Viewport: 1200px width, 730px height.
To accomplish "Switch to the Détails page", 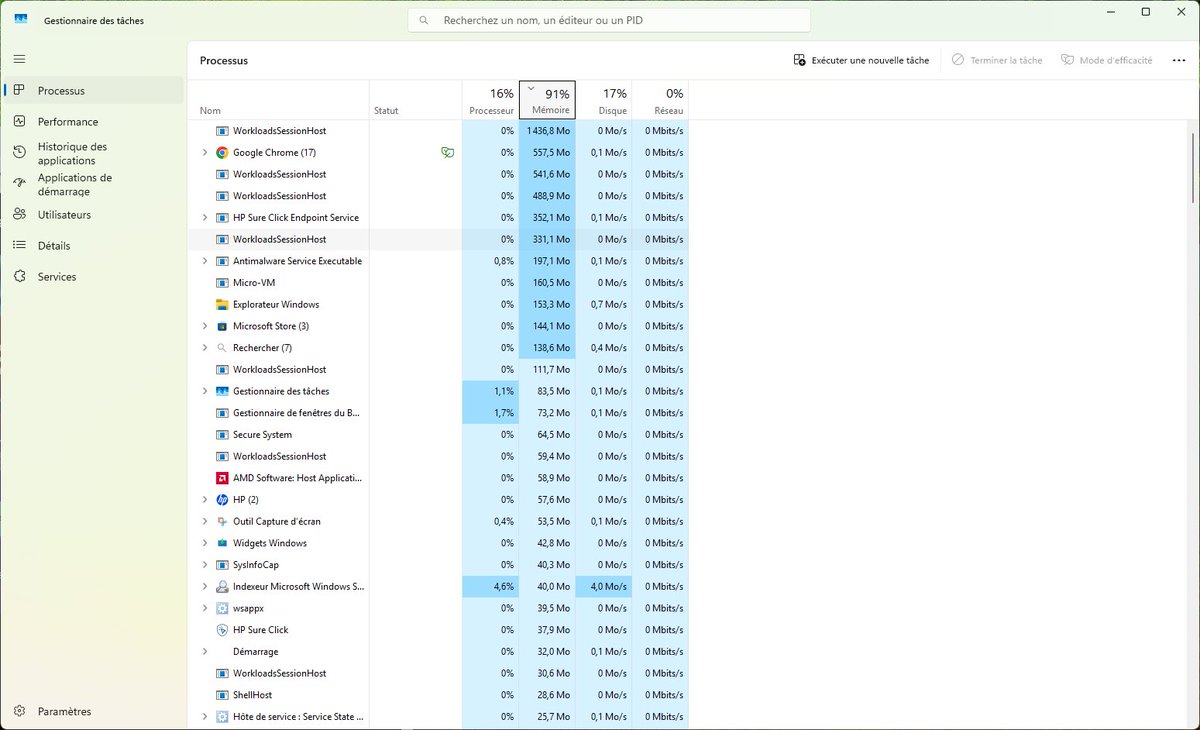I will 94,245.
